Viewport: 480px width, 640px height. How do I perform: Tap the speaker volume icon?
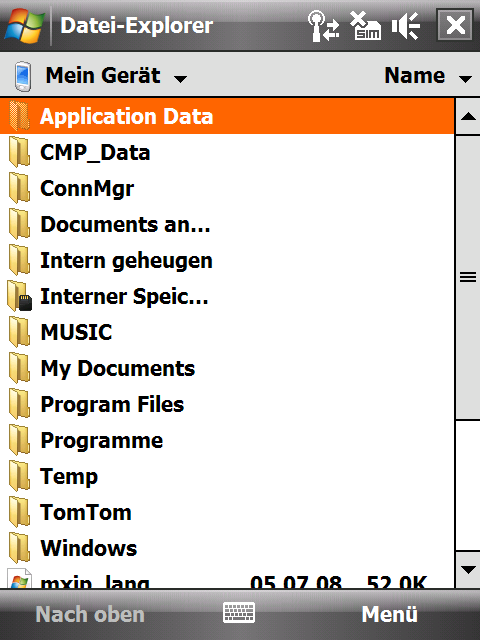click(x=406, y=26)
